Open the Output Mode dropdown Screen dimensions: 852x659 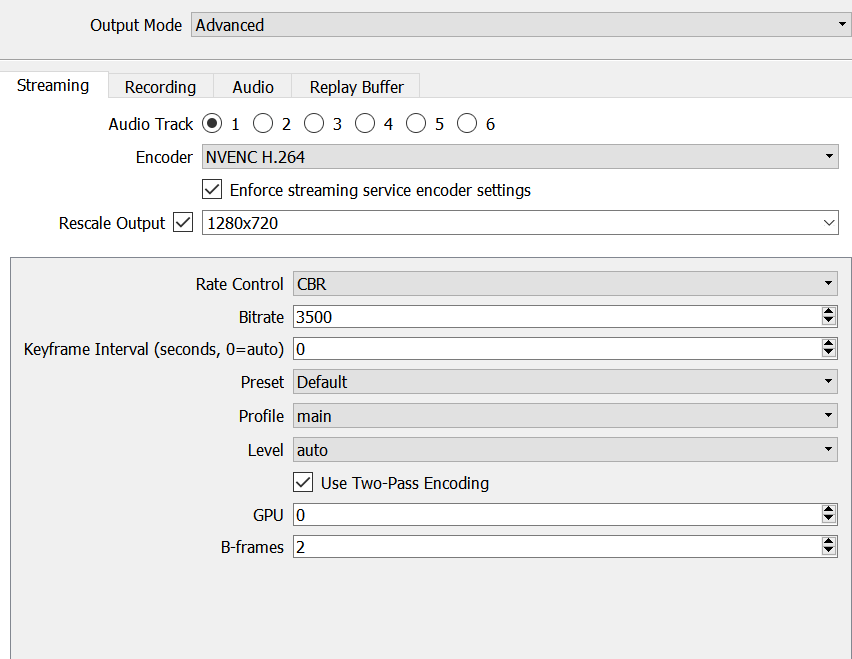(x=521, y=25)
